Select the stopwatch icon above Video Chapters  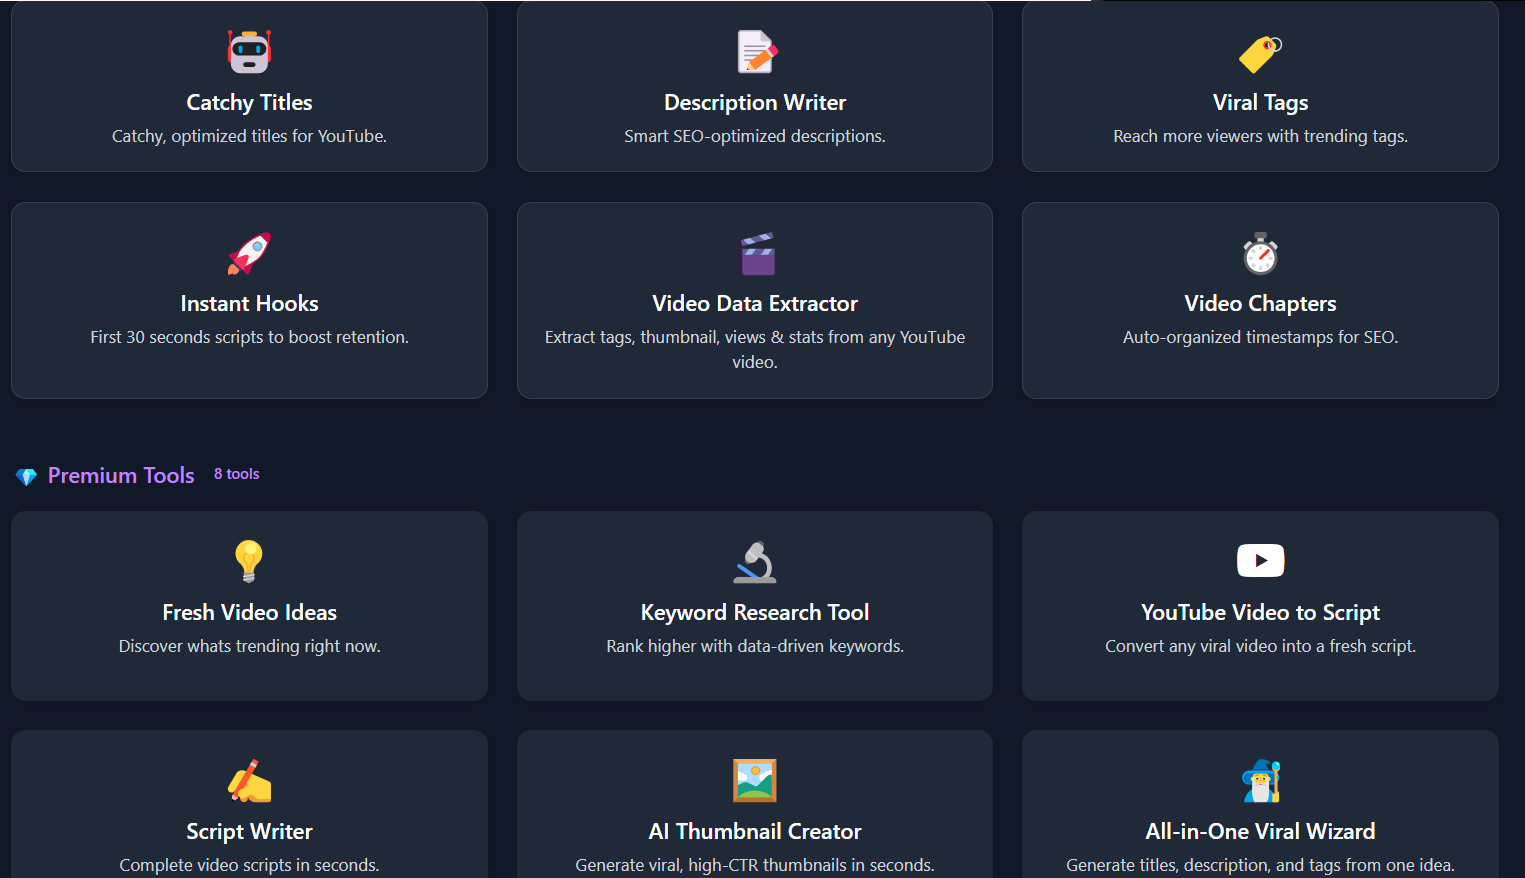point(1260,253)
